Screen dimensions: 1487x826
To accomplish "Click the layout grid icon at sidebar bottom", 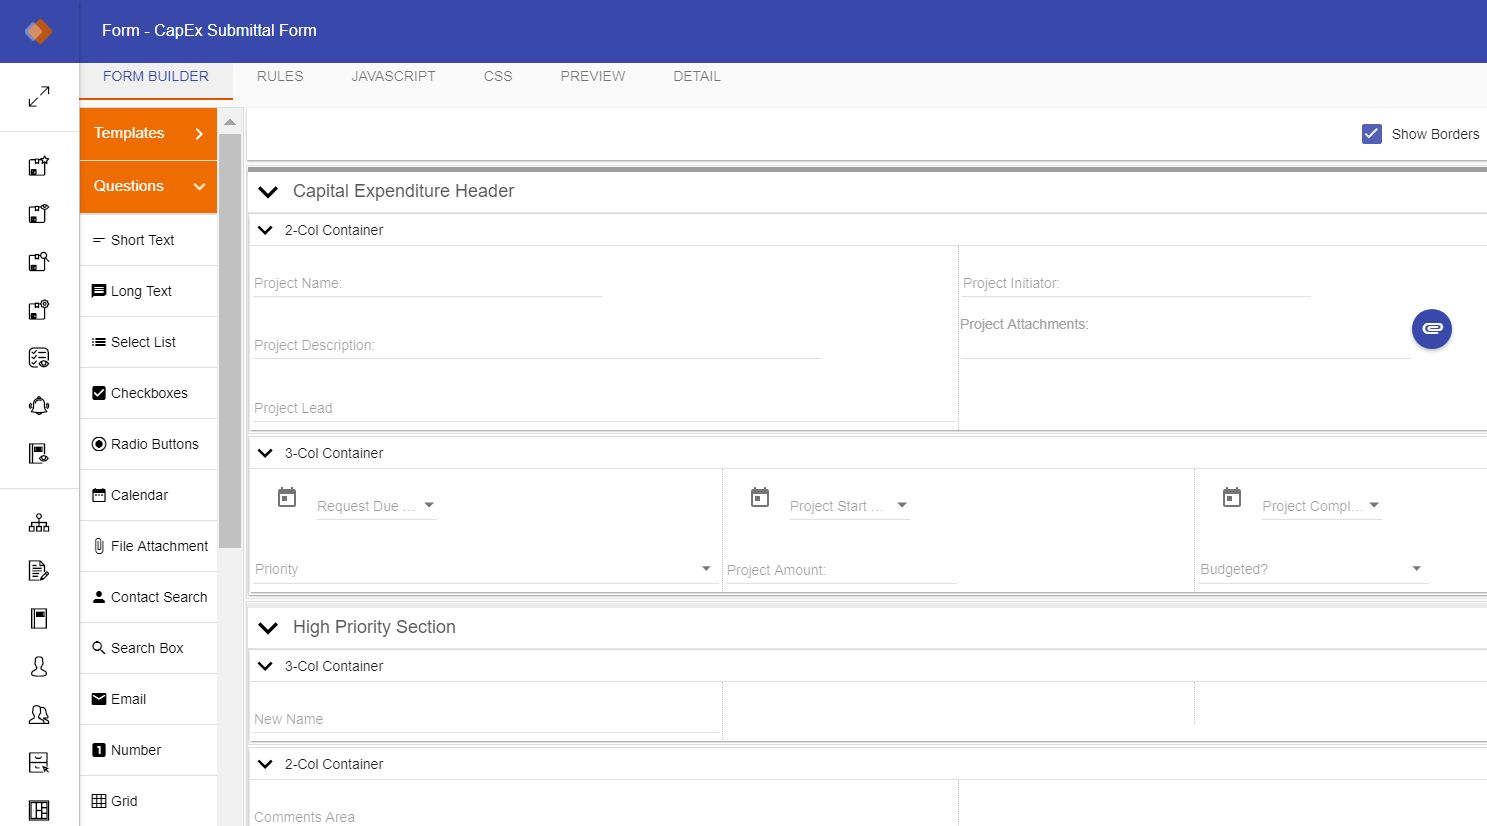I will tap(39, 811).
